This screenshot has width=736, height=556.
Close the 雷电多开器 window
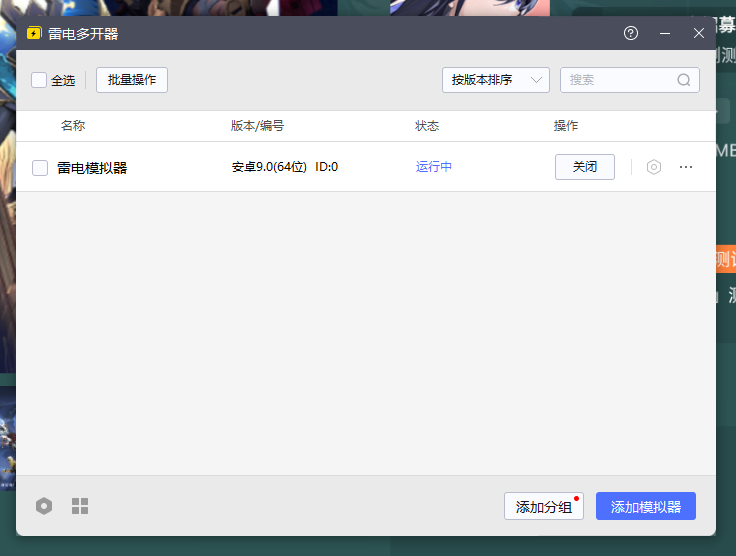coord(698,33)
